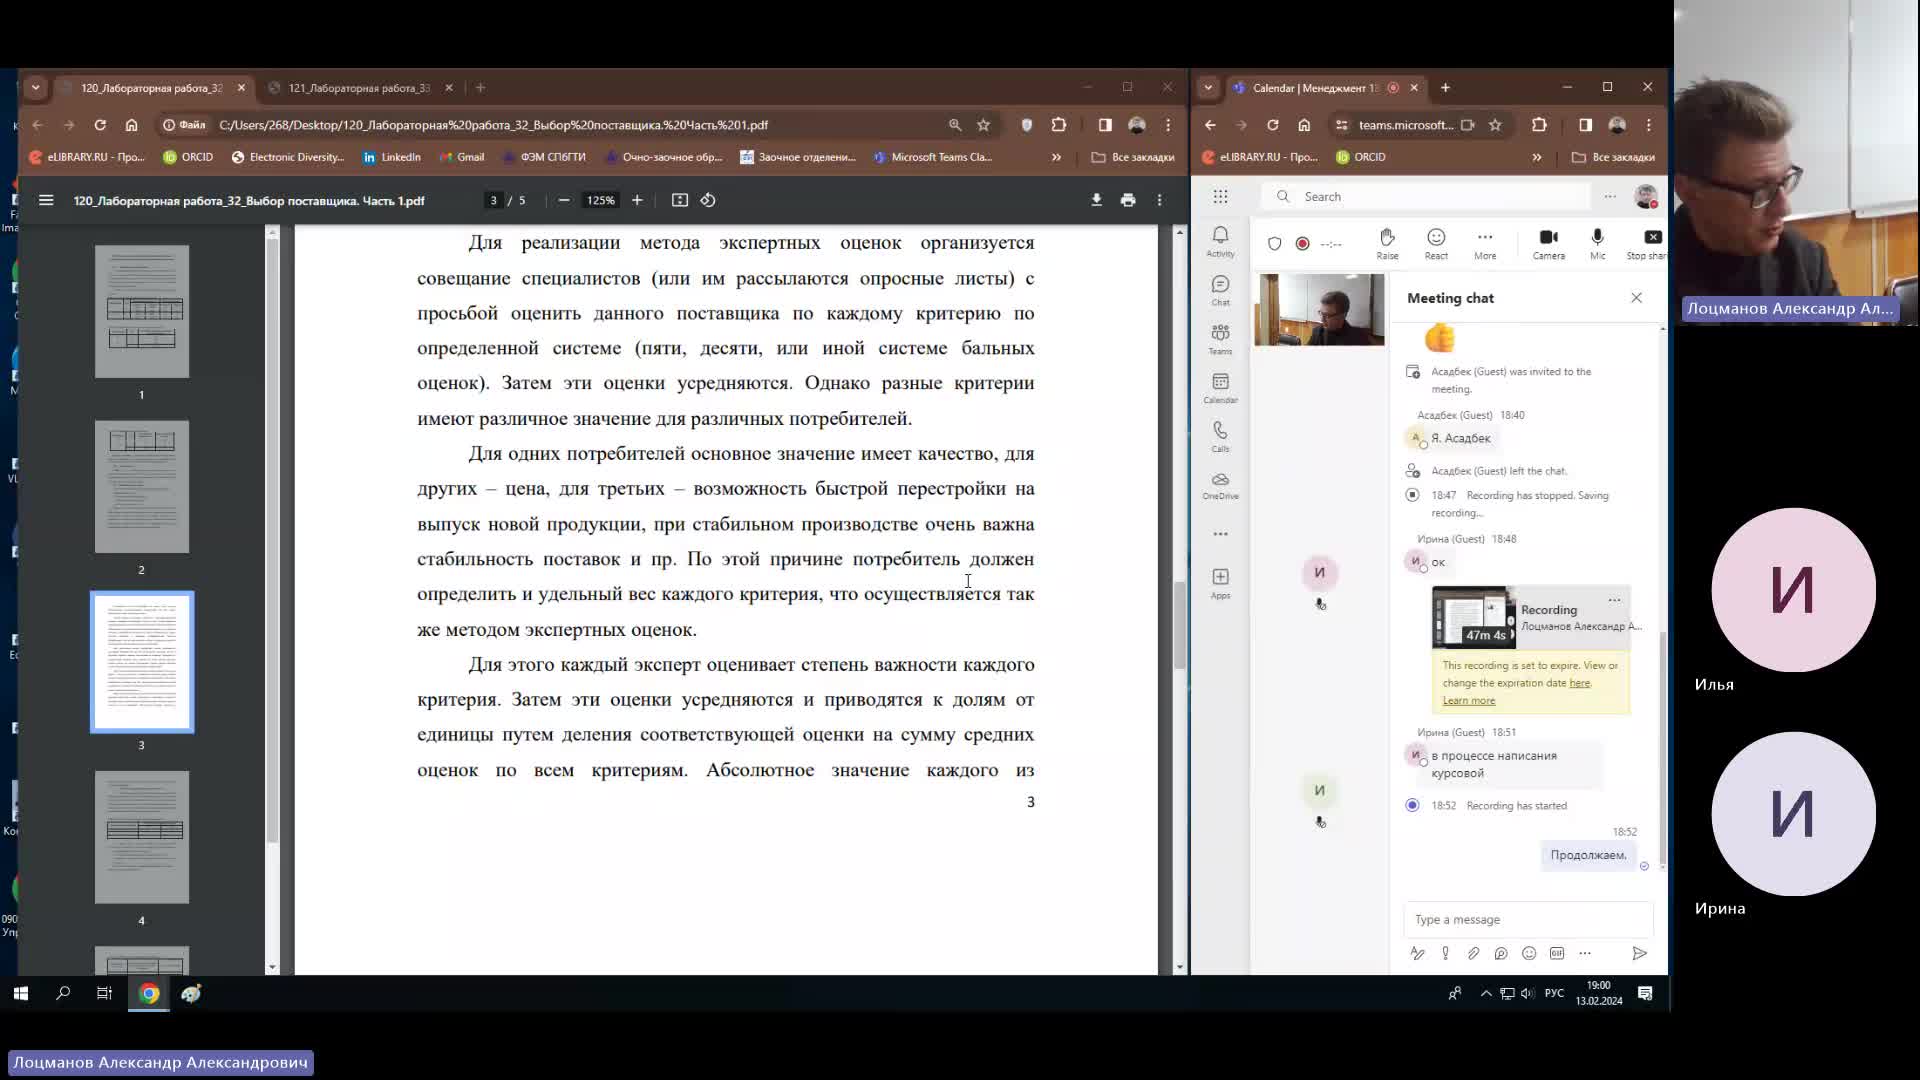Open eLIBRARY.RU bookmark in PDF browser
This screenshot has width=1920, height=1080.
point(87,157)
